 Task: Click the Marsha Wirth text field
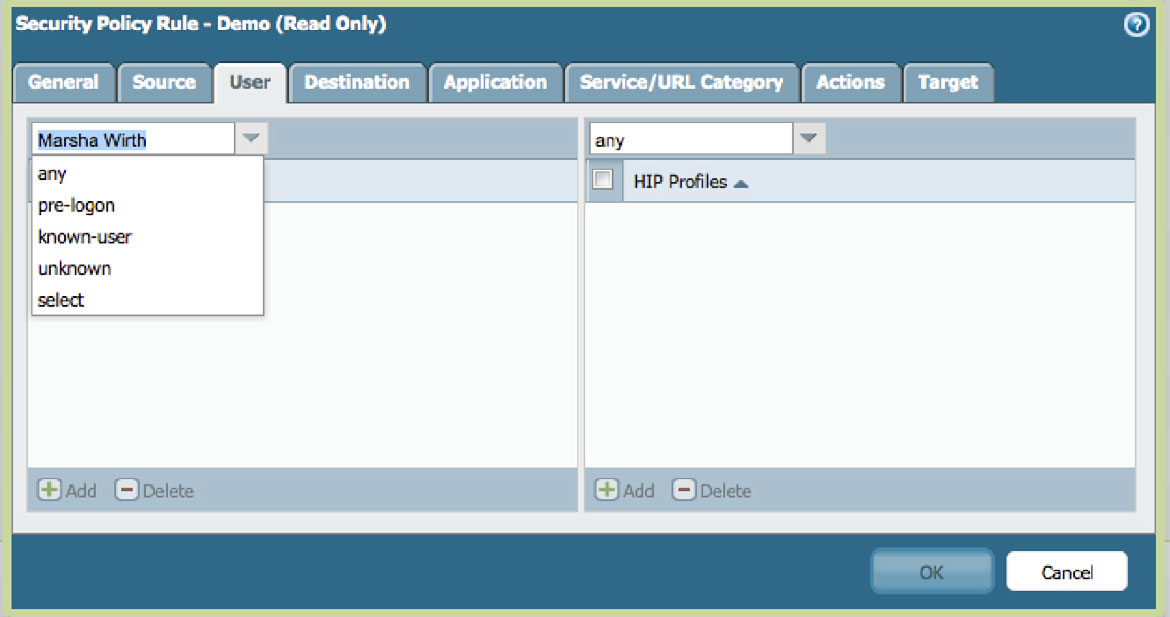[133, 140]
